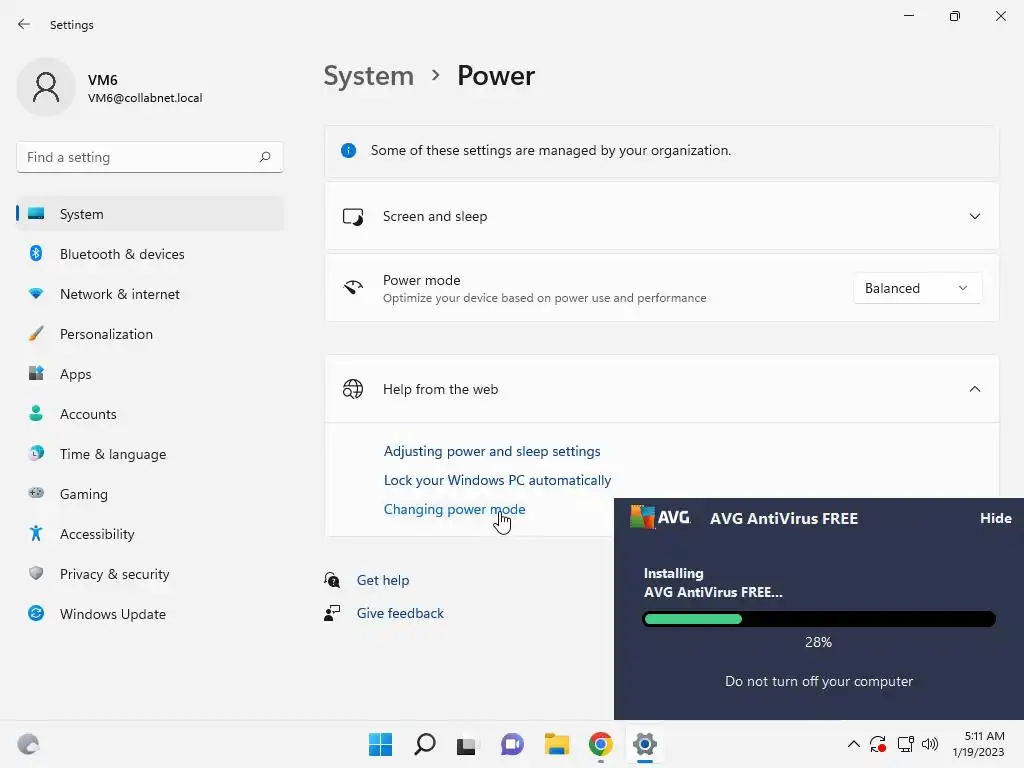Click the Personalization paintbrush icon
The width and height of the screenshot is (1024, 768).
[36, 334]
